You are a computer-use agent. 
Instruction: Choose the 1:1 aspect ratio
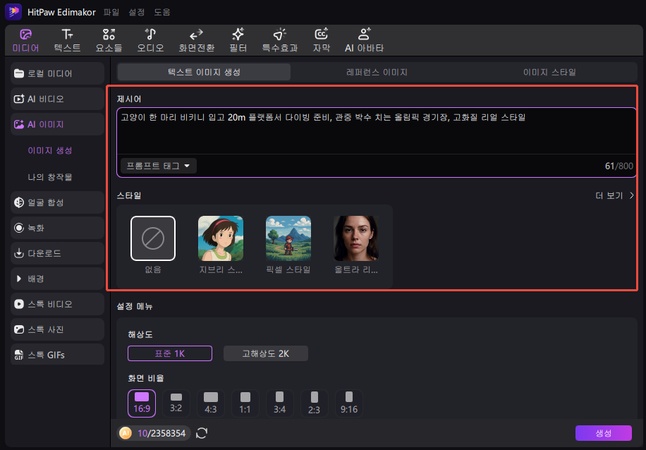click(245, 403)
